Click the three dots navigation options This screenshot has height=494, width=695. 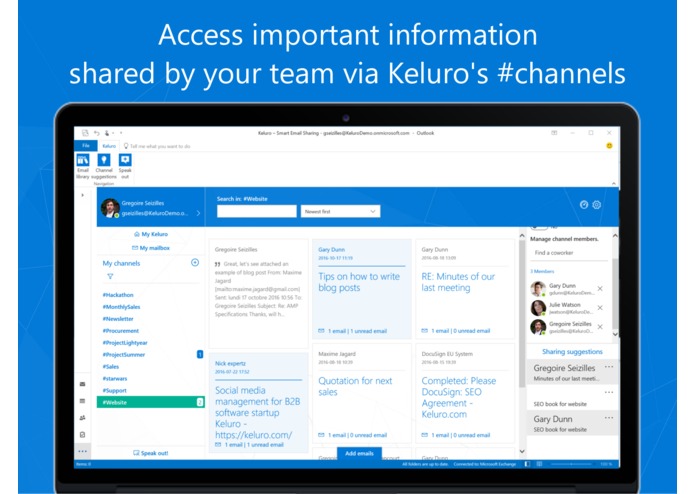pos(82,451)
